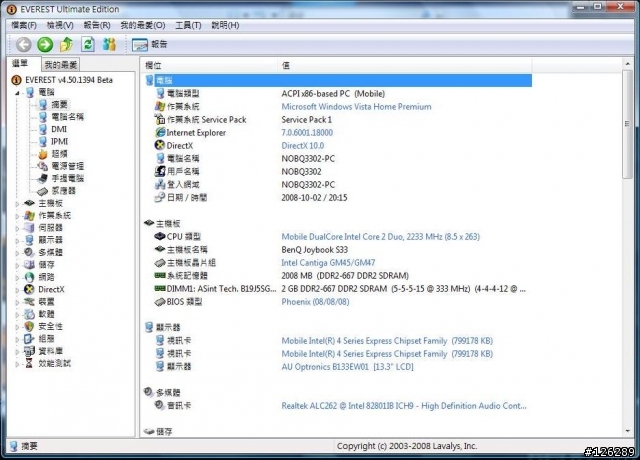Expand the 作業系統 tree node
This screenshot has width=640, height=460.
click(x=17, y=216)
